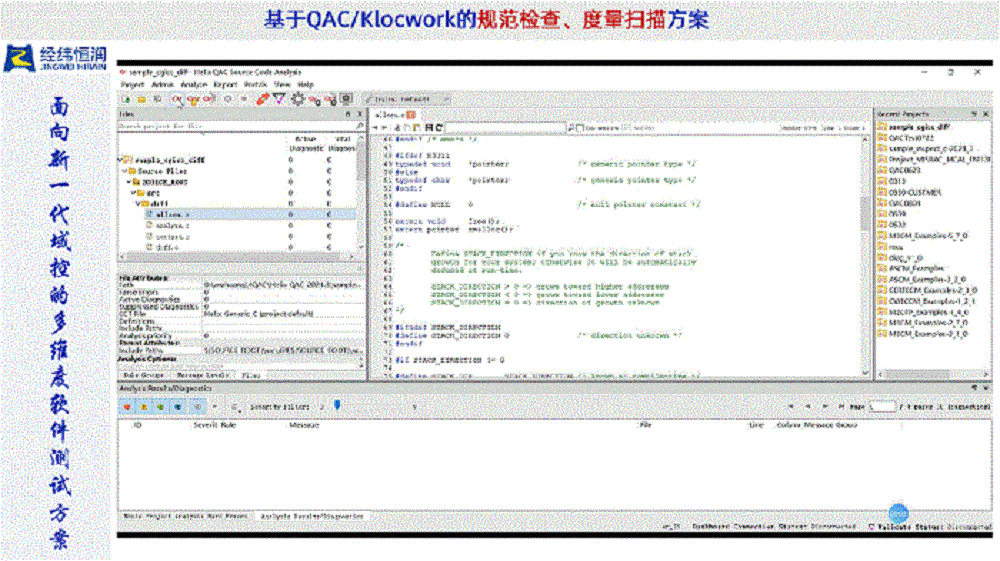Click the blue filter slider handle
The image size is (1000, 561).
point(337,405)
